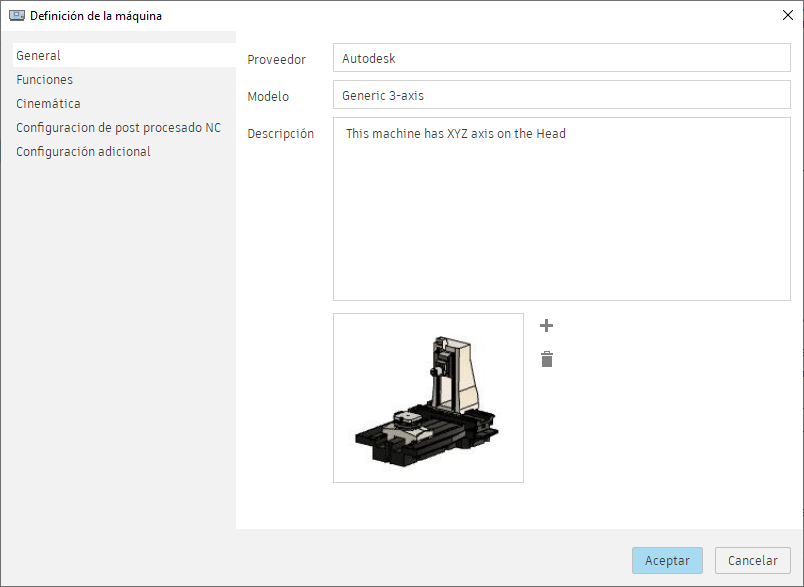This screenshot has width=804, height=587.
Task: Click the Modelo label
Action: coord(268,96)
